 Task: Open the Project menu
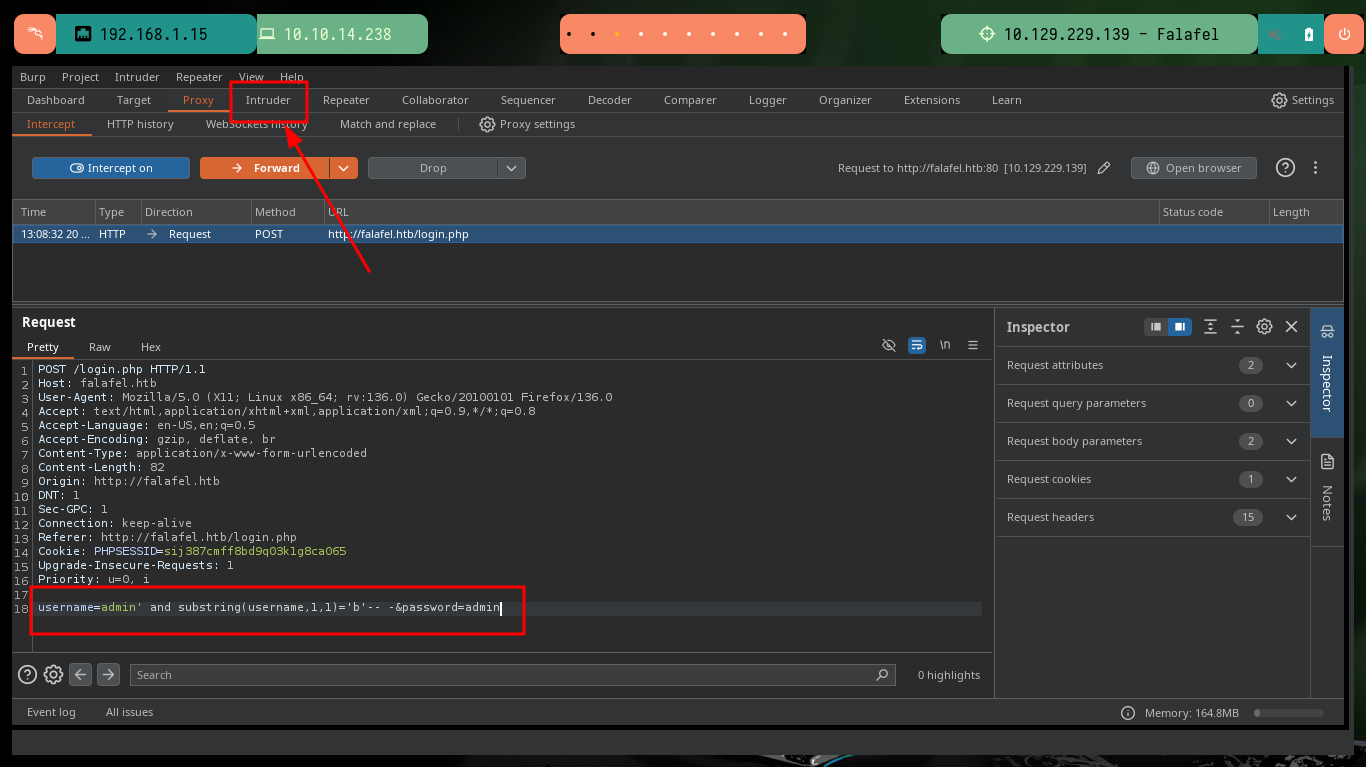(x=80, y=77)
